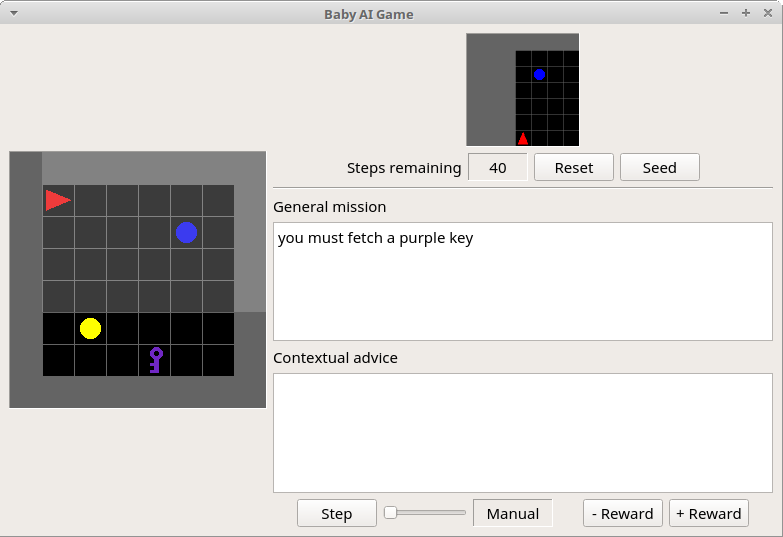
Task: Minimize the Baby AI Game window
Action: click(725, 14)
